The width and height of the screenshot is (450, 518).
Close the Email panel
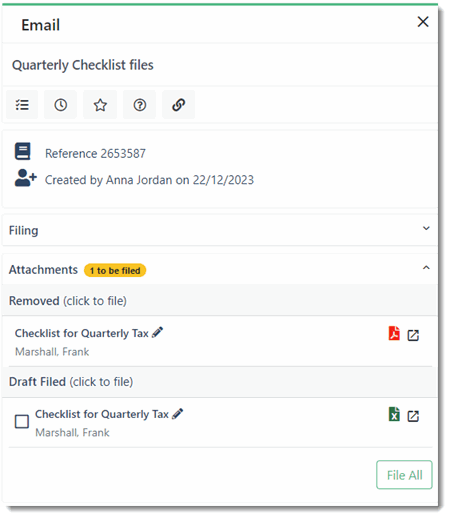423,22
